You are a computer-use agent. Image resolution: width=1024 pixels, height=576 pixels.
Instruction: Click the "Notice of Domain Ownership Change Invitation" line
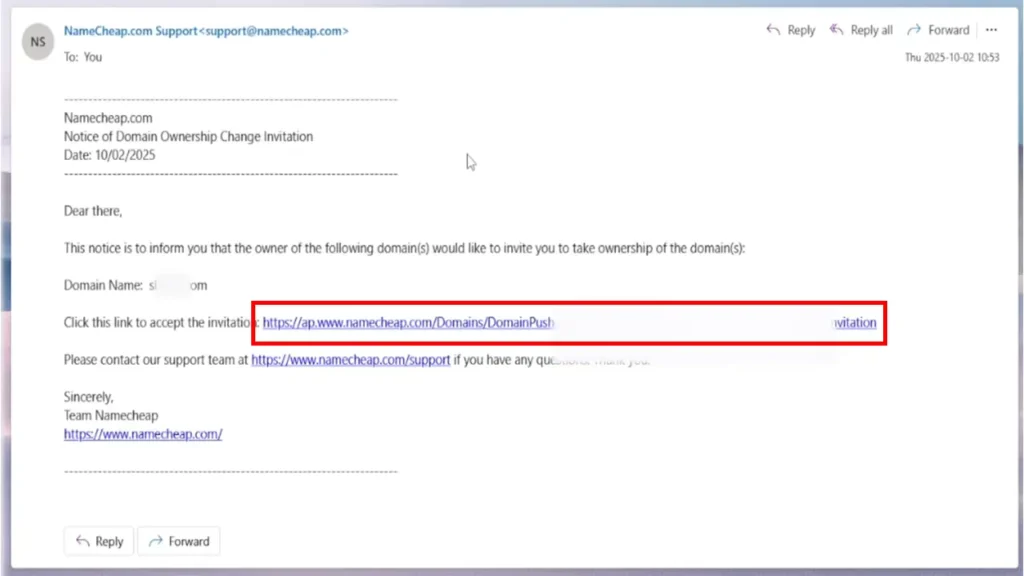coord(188,136)
